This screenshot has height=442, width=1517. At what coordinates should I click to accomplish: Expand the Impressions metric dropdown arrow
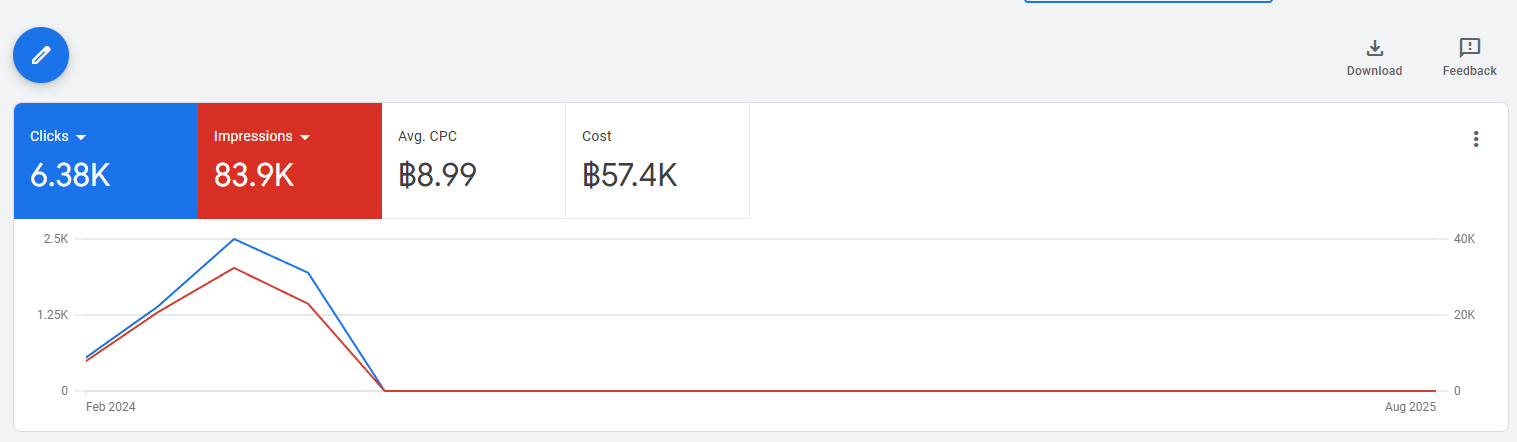tap(305, 137)
